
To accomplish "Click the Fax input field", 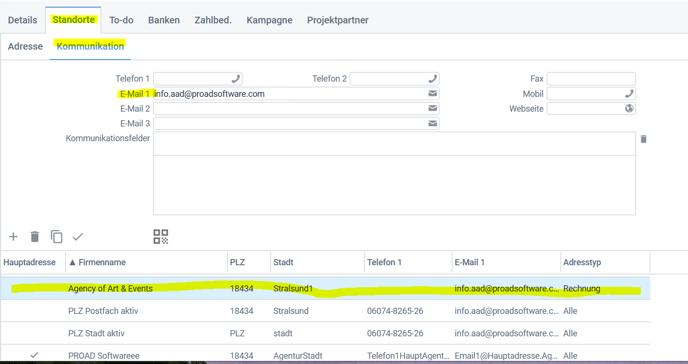I will pyautogui.click(x=591, y=79).
